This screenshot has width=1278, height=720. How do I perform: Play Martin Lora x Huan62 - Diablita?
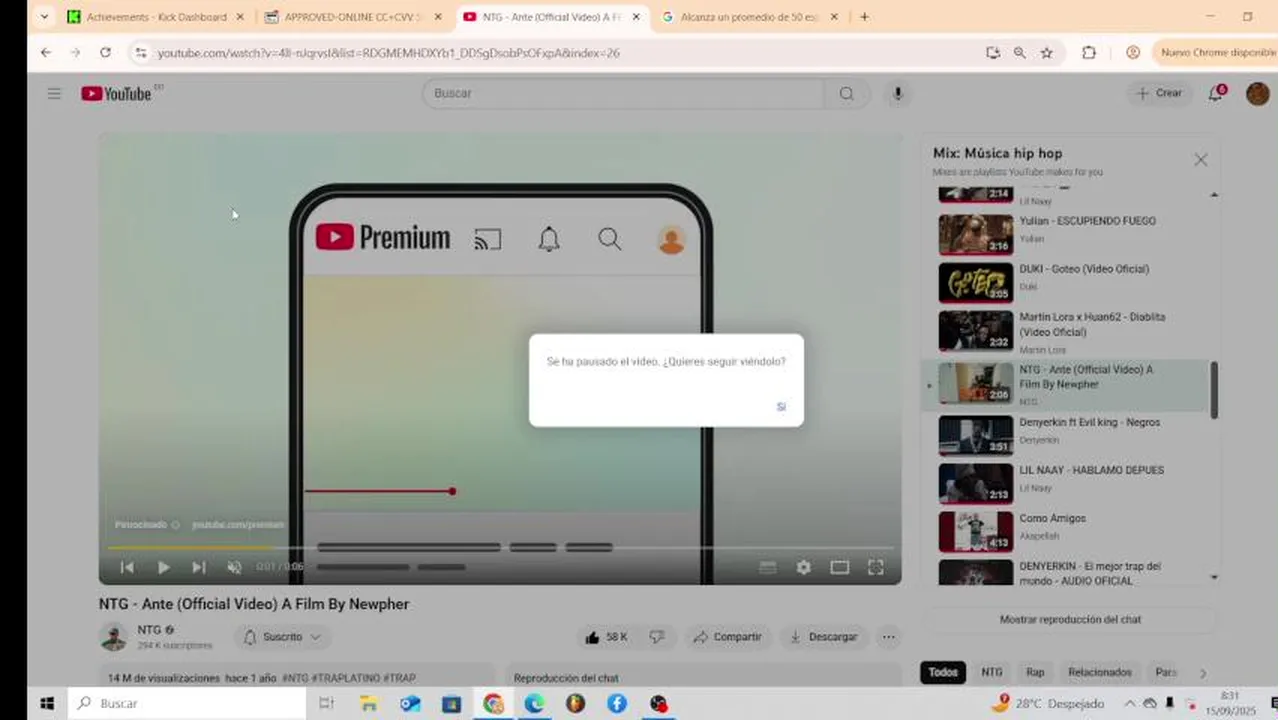[x=1066, y=332]
